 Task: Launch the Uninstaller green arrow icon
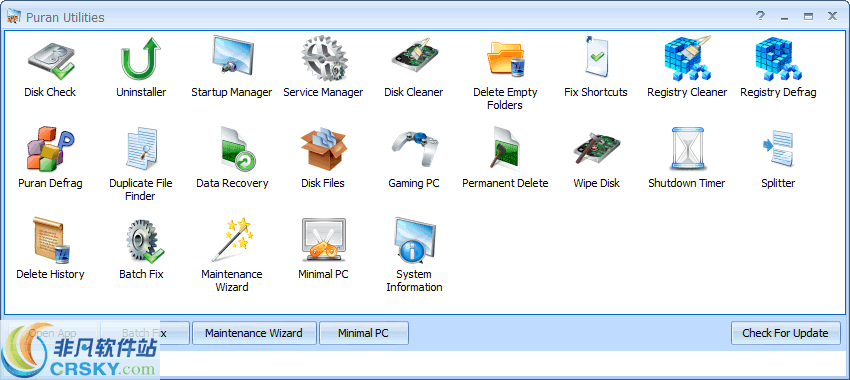141,59
